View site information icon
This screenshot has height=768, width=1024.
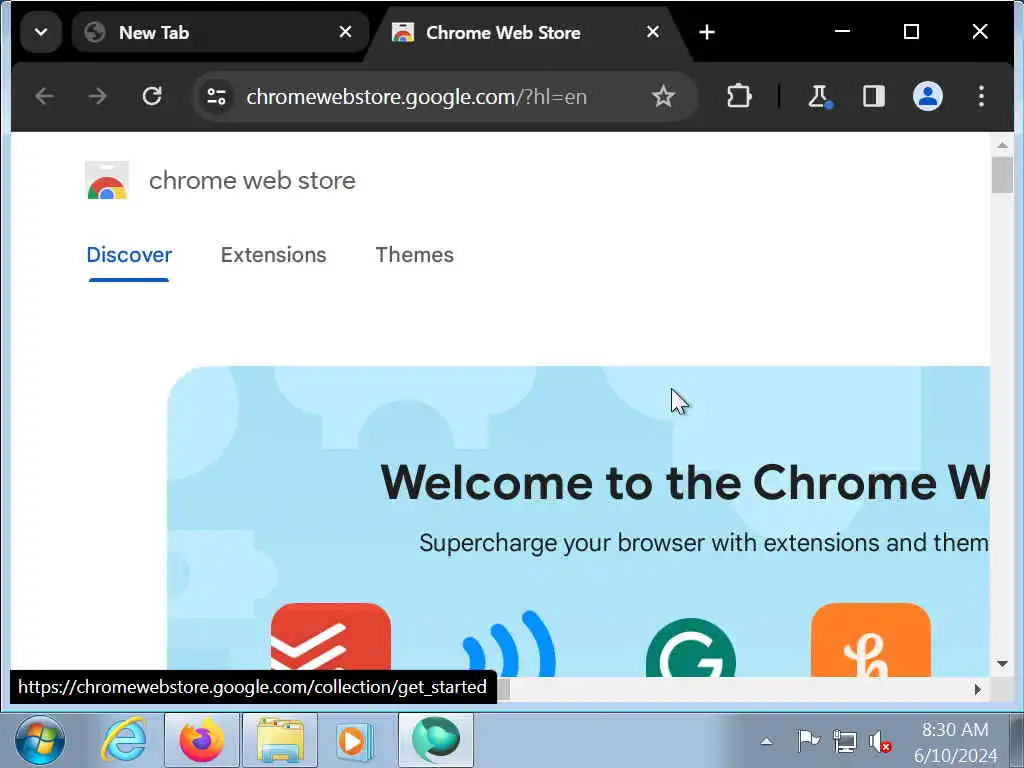point(216,97)
